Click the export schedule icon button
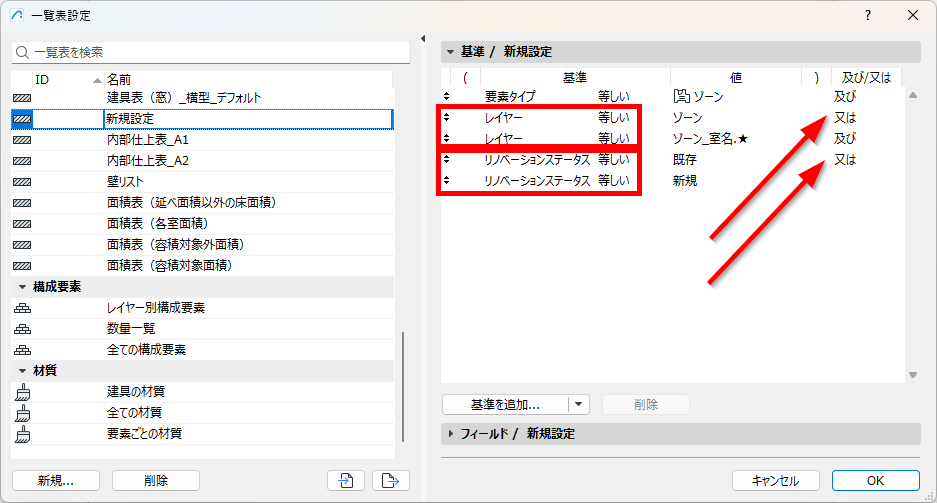Viewport: 937px width, 503px height. click(x=390, y=480)
